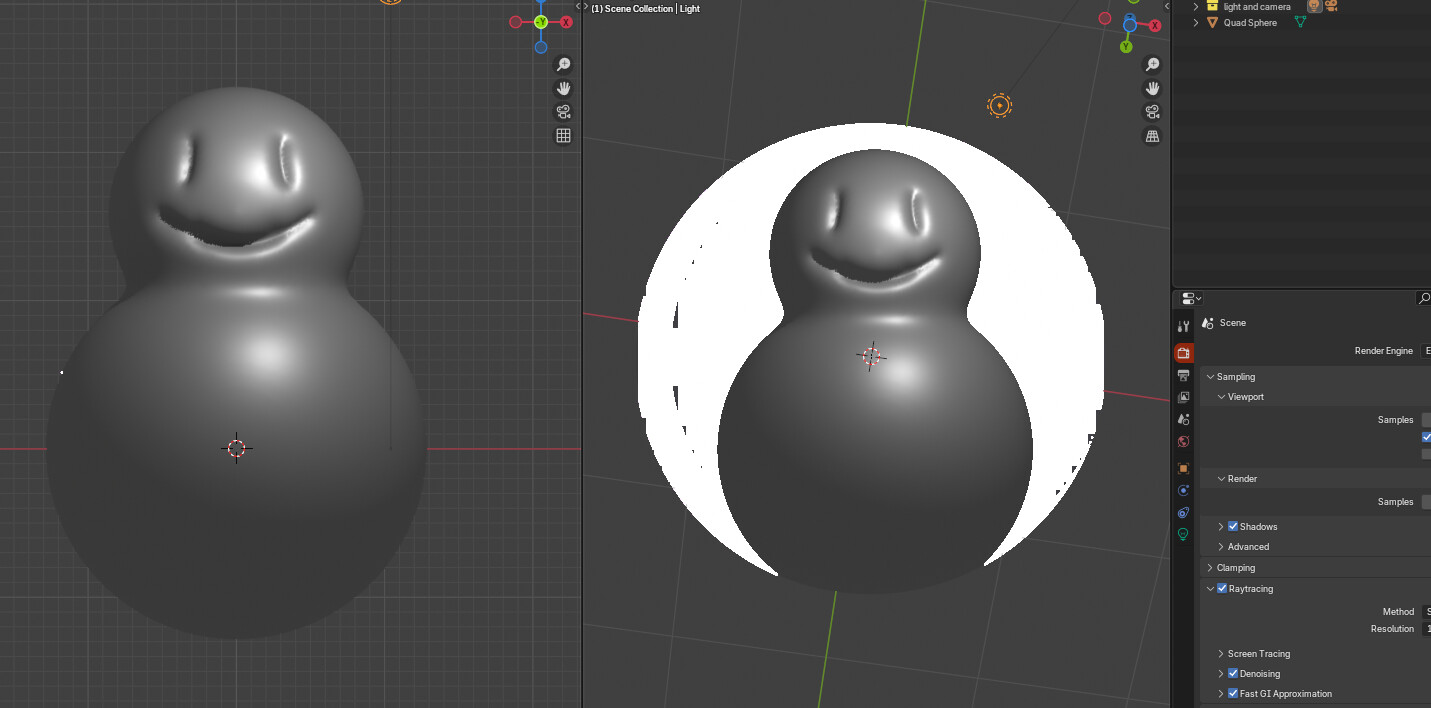Select the light and camera collection
Image resolution: width=1431 pixels, height=708 pixels.
click(x=1257, y=6)
